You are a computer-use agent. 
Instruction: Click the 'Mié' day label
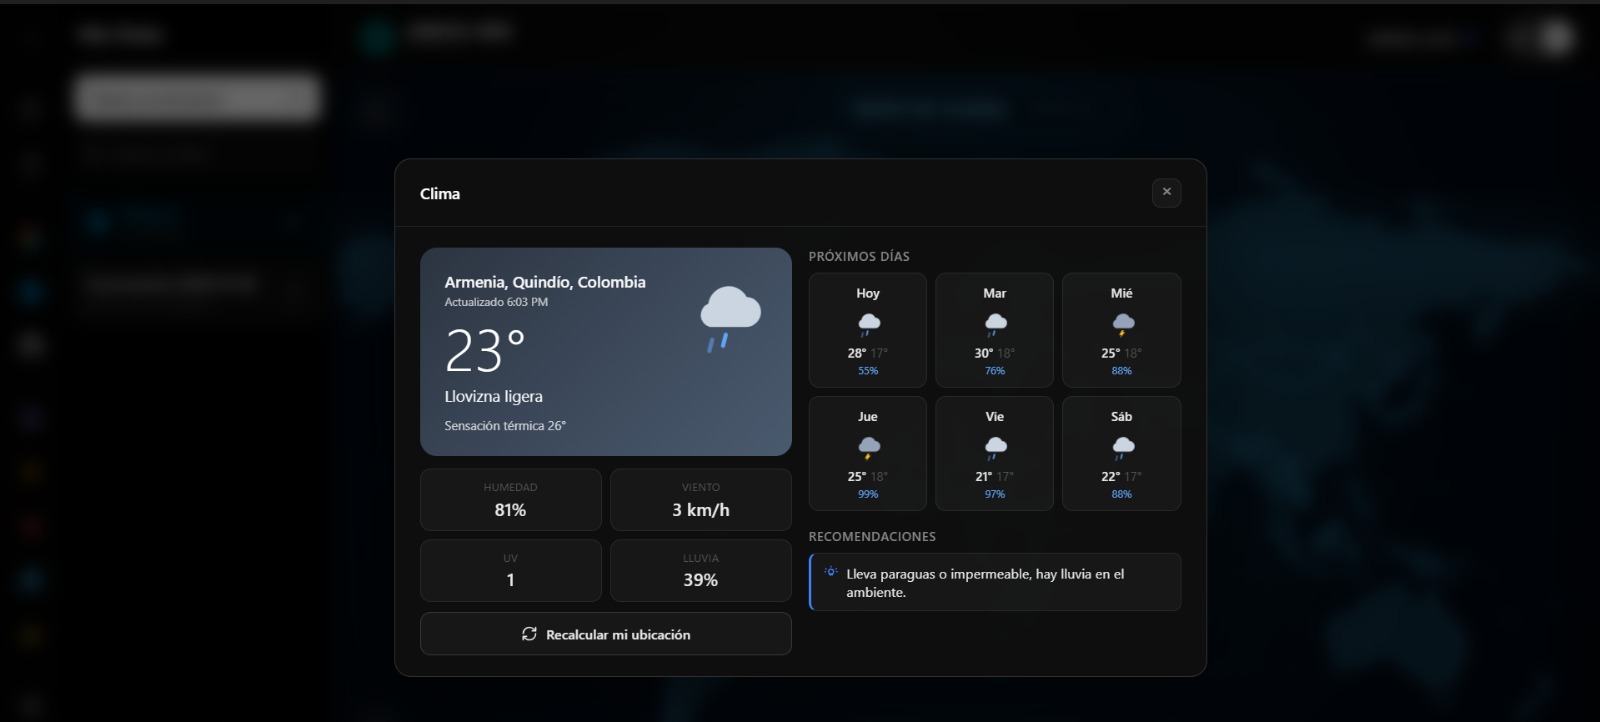(x=1122, y=293)
